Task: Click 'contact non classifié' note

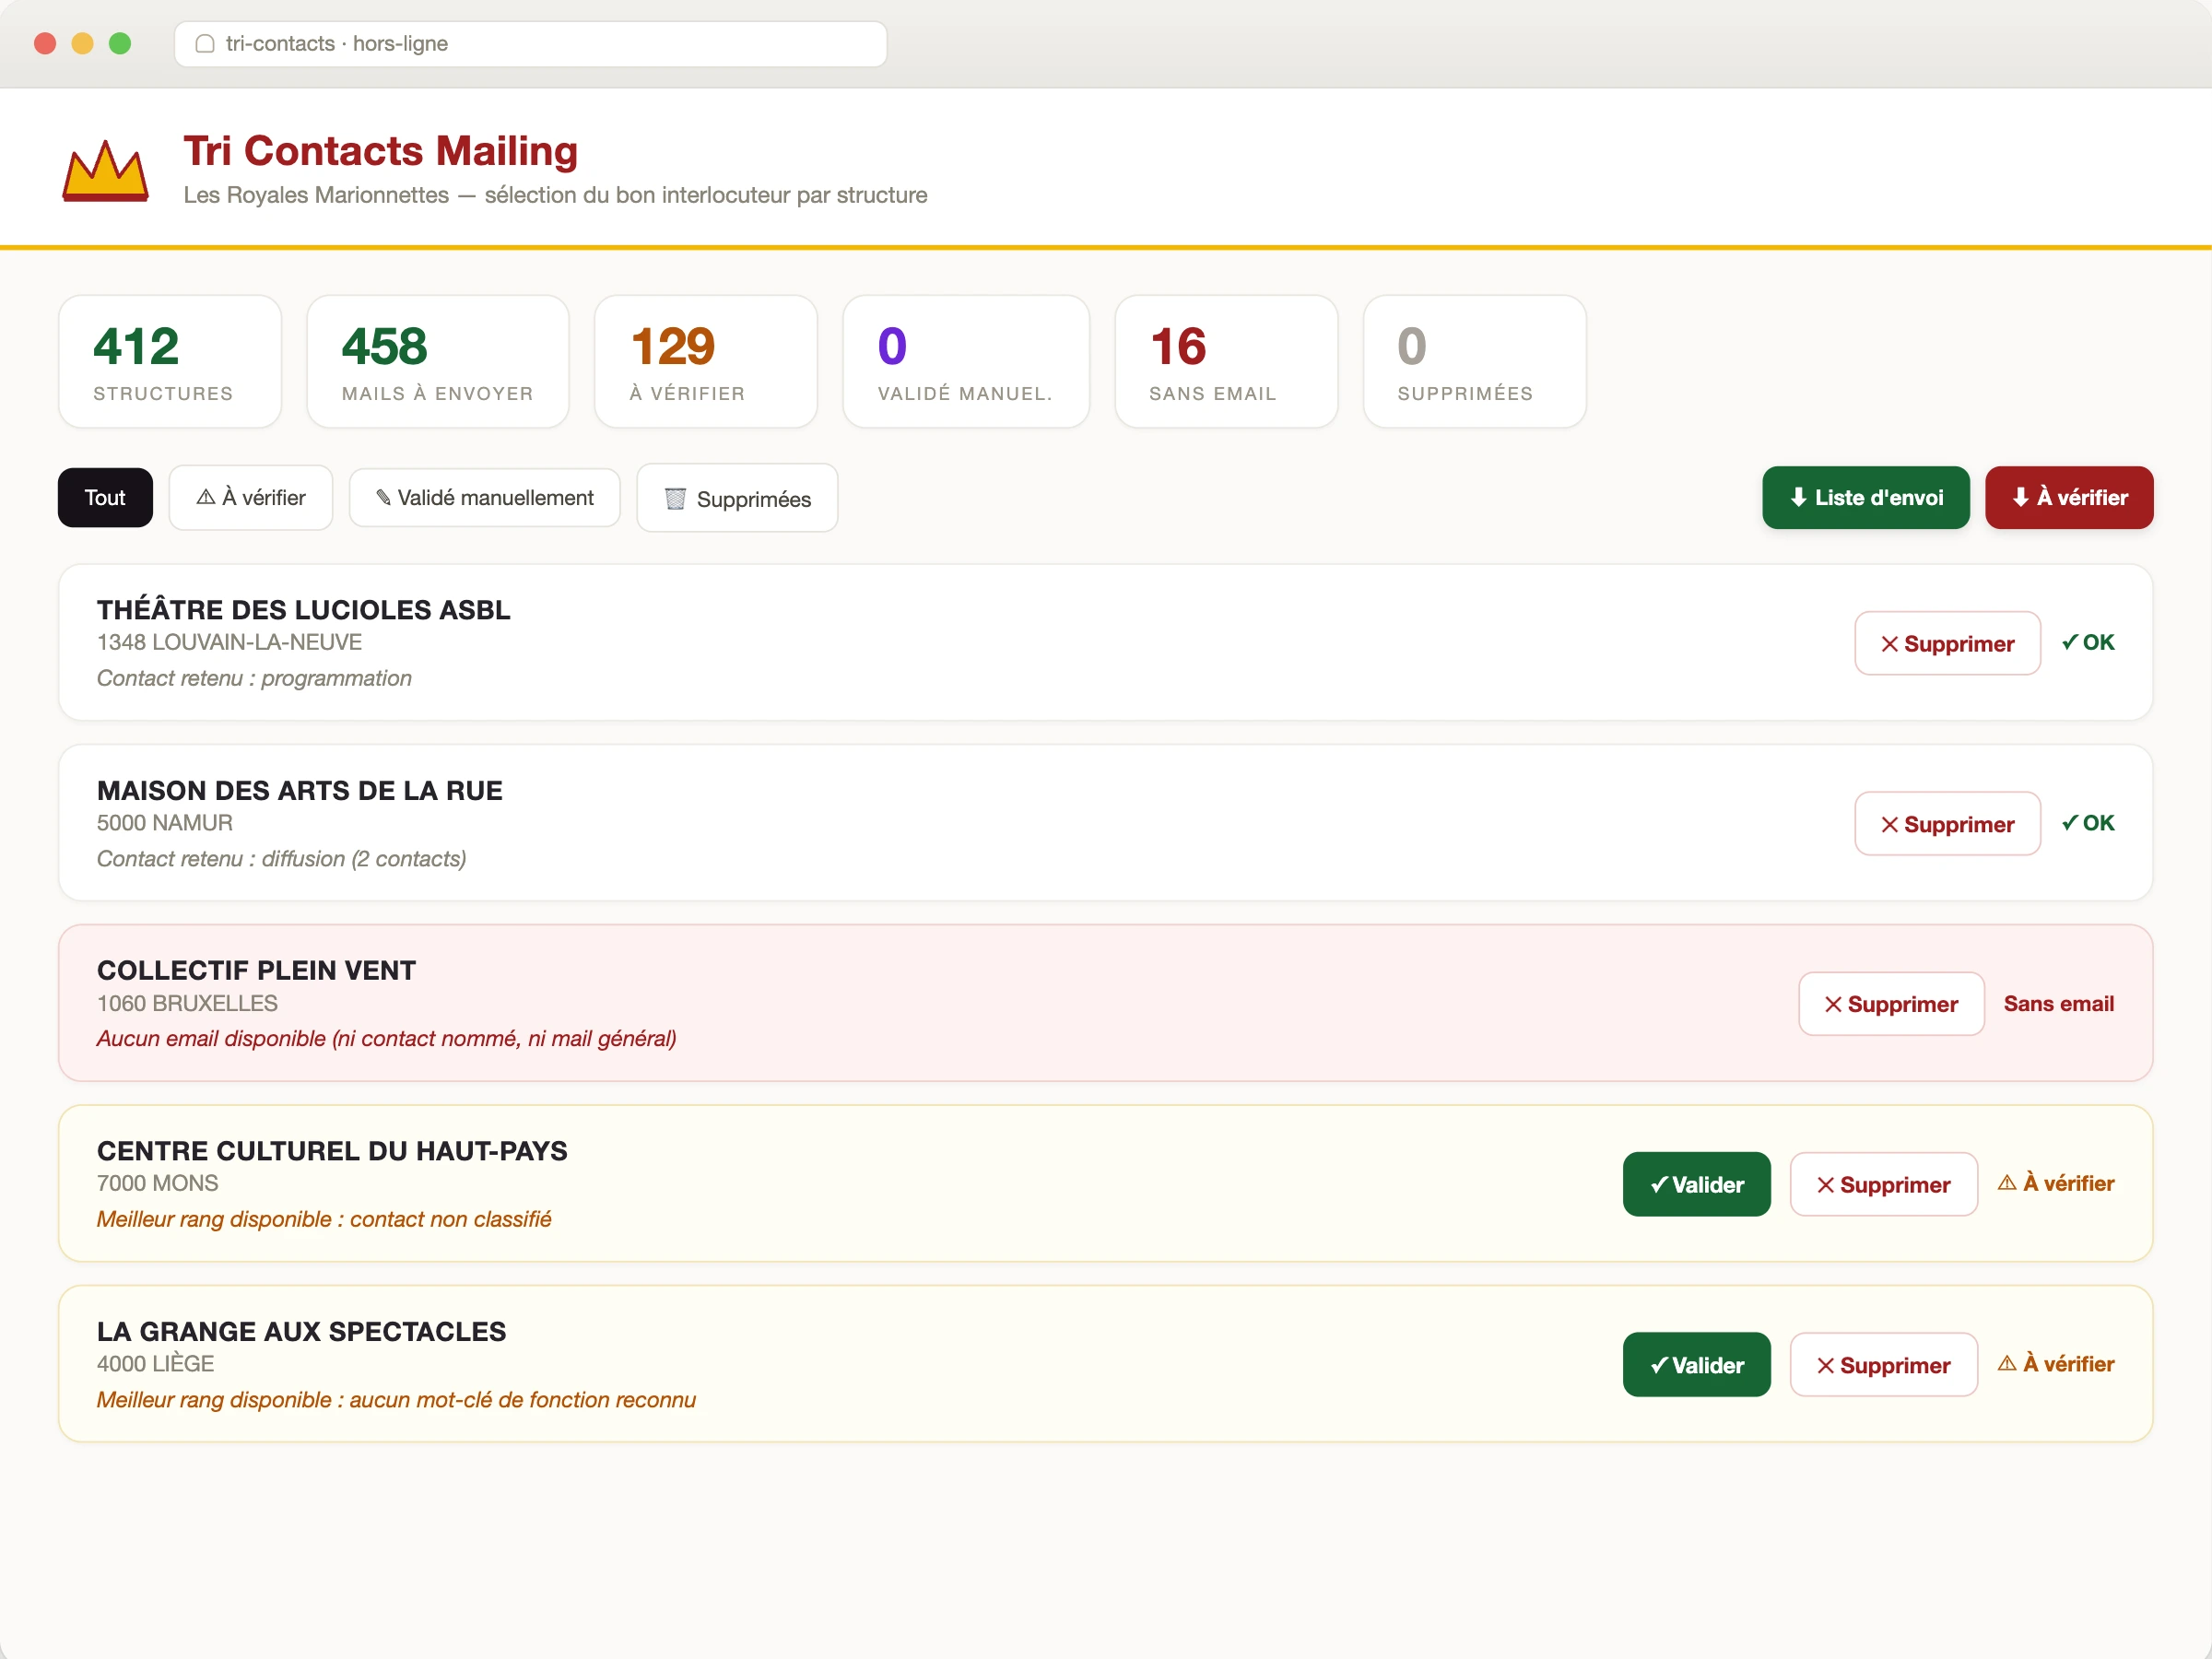Action: click(451, 1220)
